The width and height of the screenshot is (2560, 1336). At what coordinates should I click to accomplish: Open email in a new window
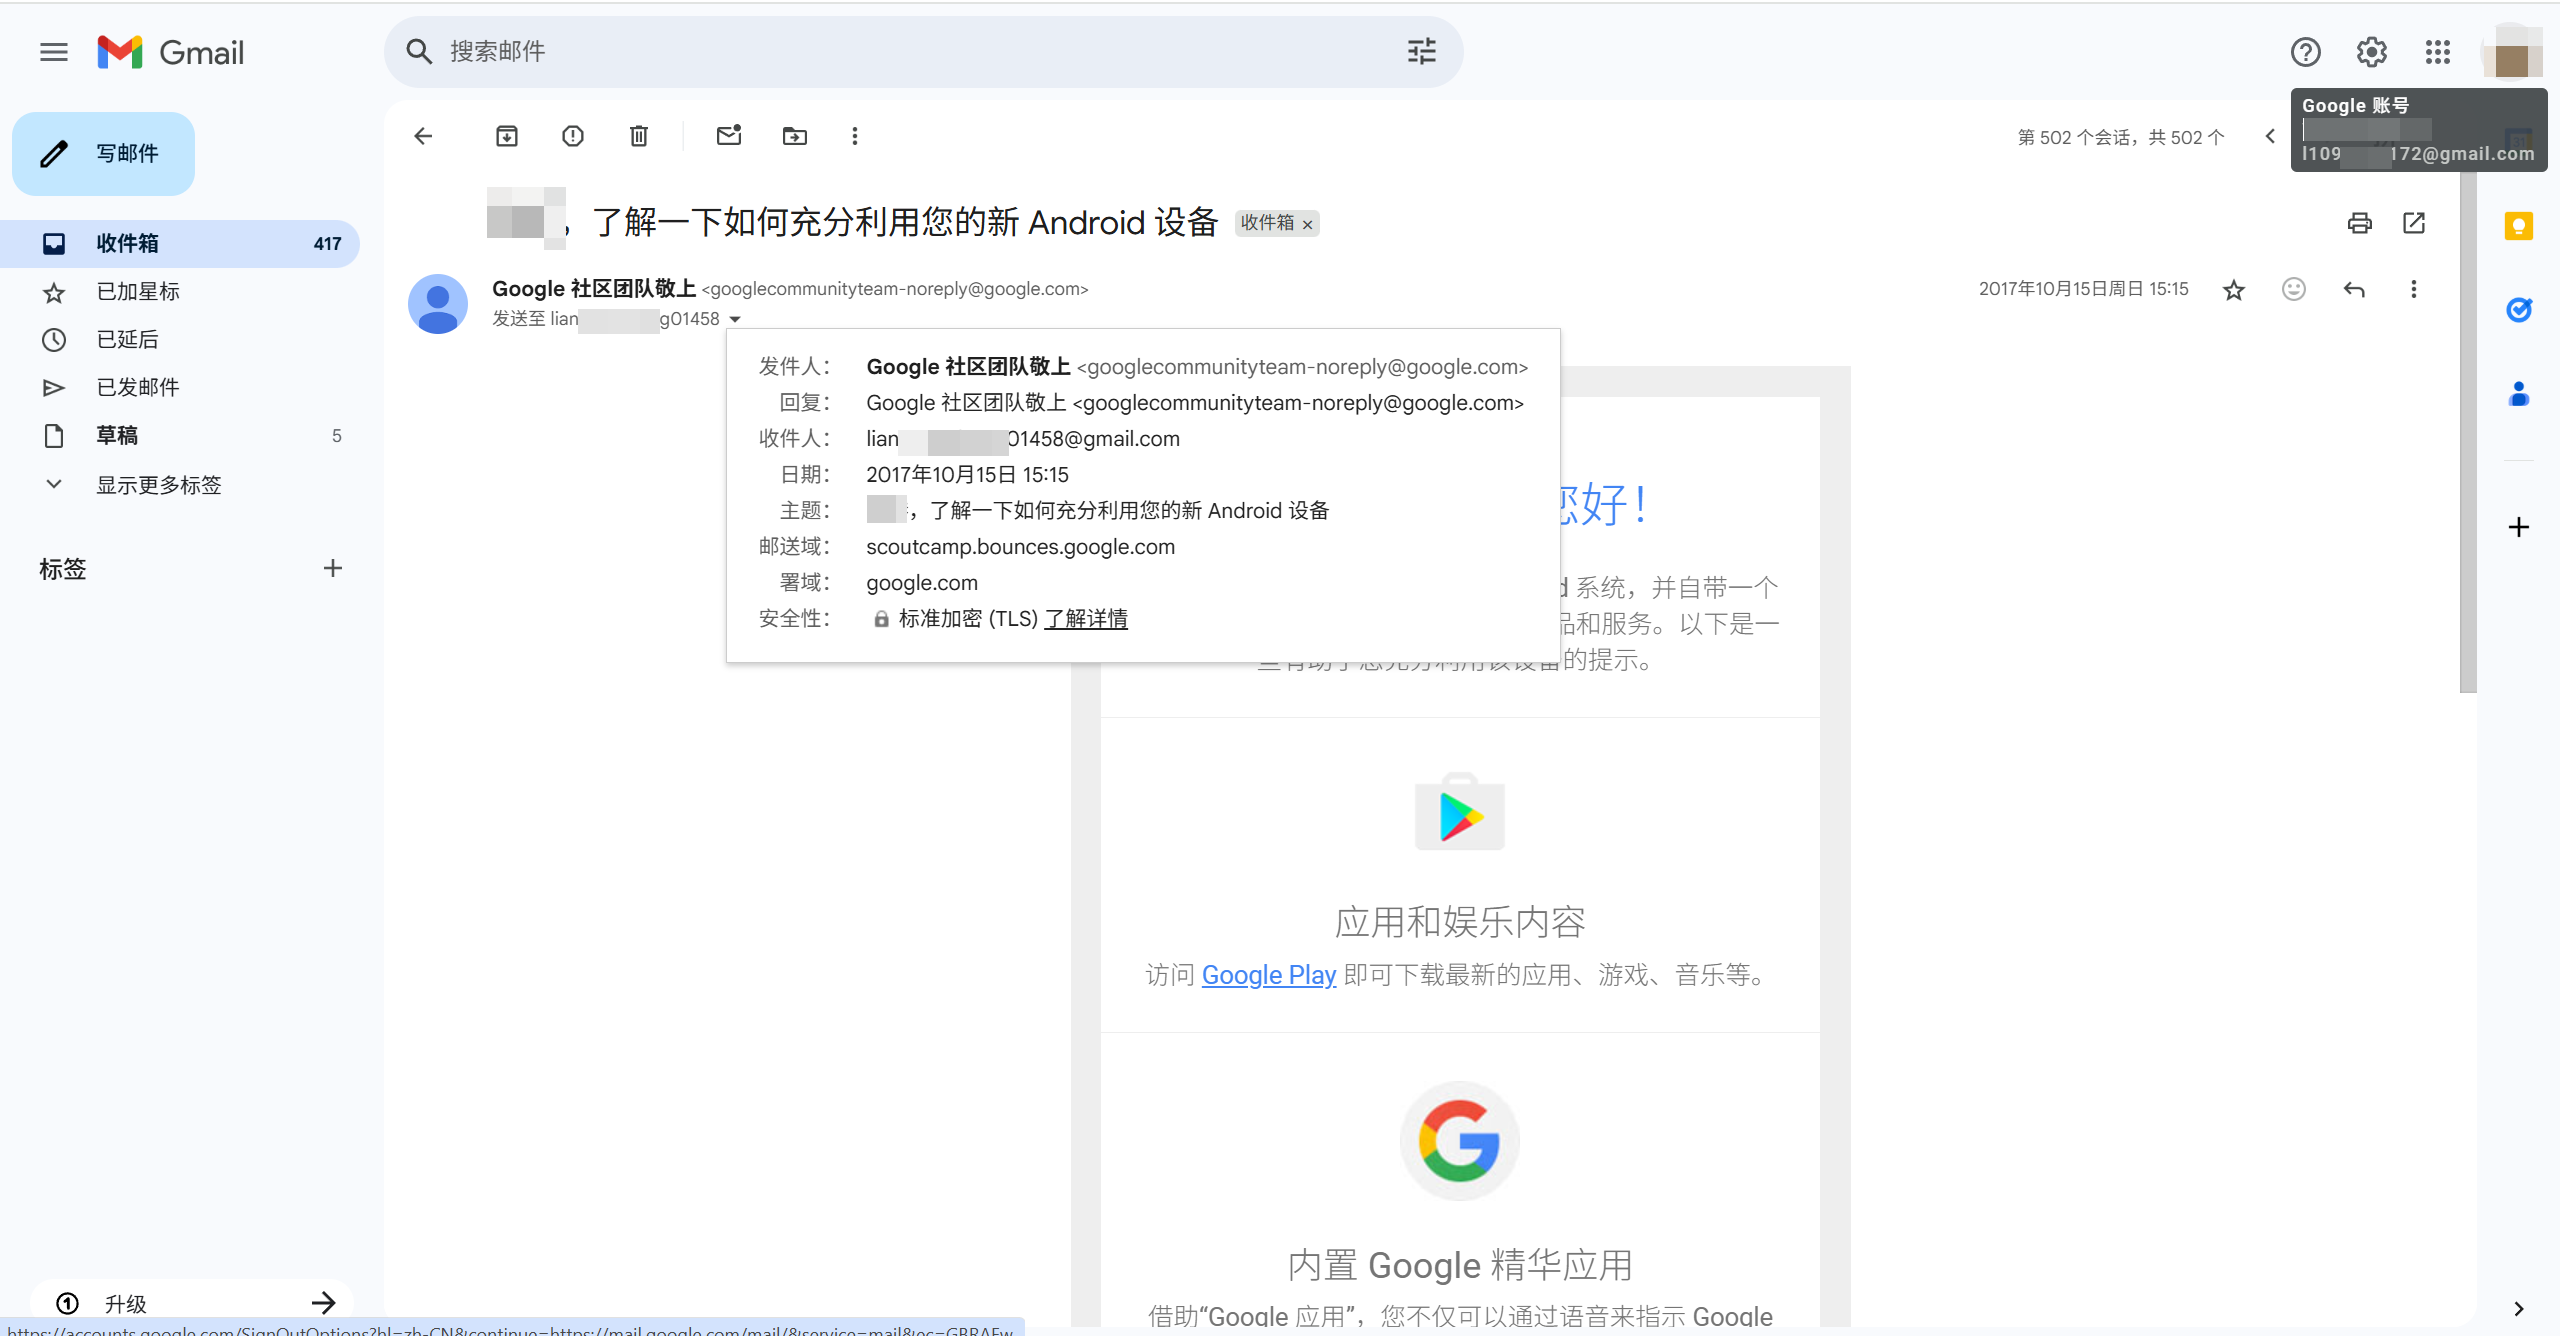pyautogui.click(x=2414, y=223)
